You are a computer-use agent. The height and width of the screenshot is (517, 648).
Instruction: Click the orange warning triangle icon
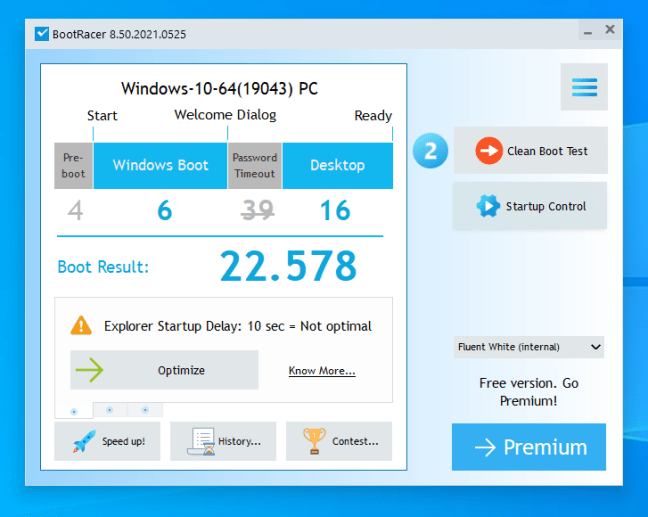click(x=81, y=326)
